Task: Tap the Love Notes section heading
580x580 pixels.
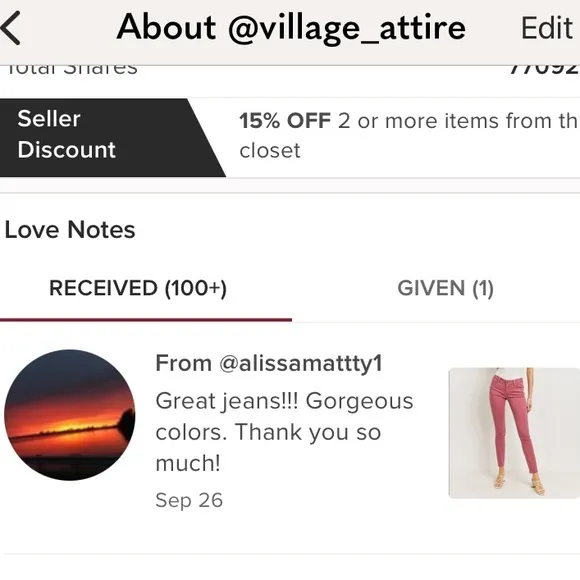Action: [x=70, y=229]
